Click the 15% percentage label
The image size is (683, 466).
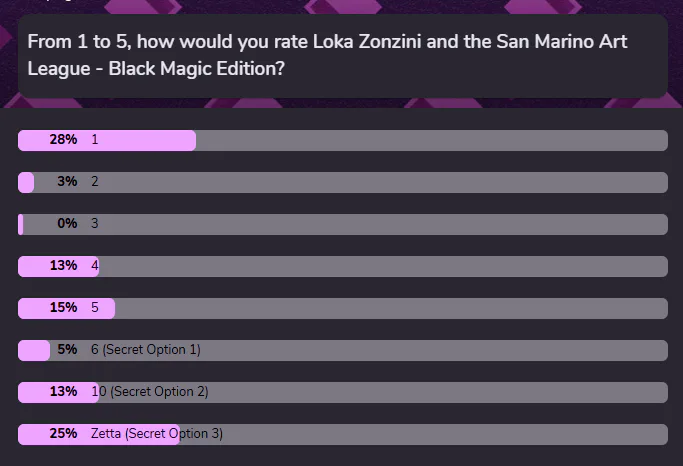click(63, 307)
